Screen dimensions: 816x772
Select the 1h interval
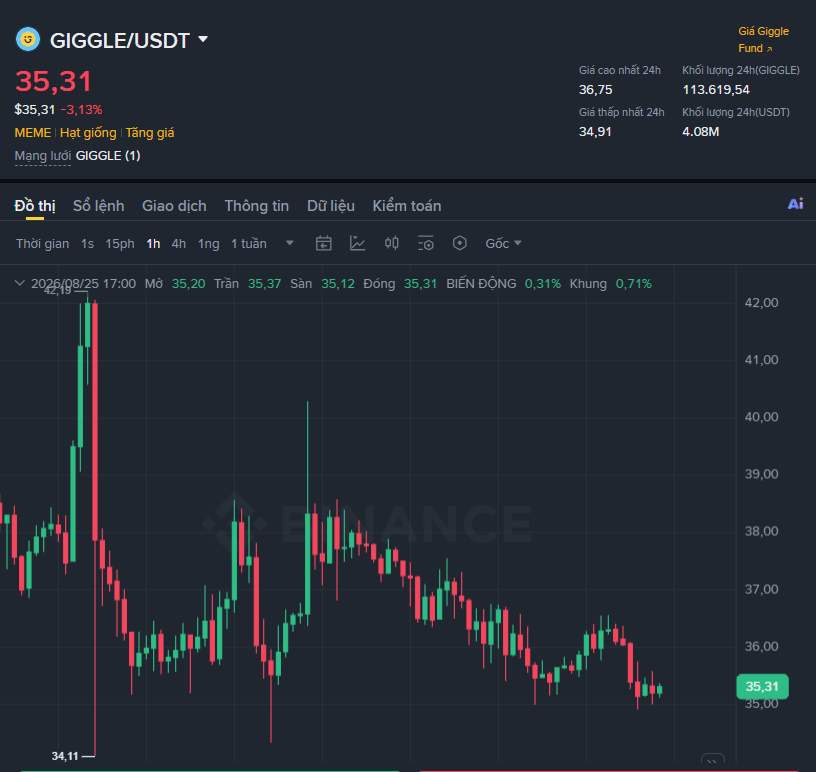pyautogui.click(x=153, y=244)
